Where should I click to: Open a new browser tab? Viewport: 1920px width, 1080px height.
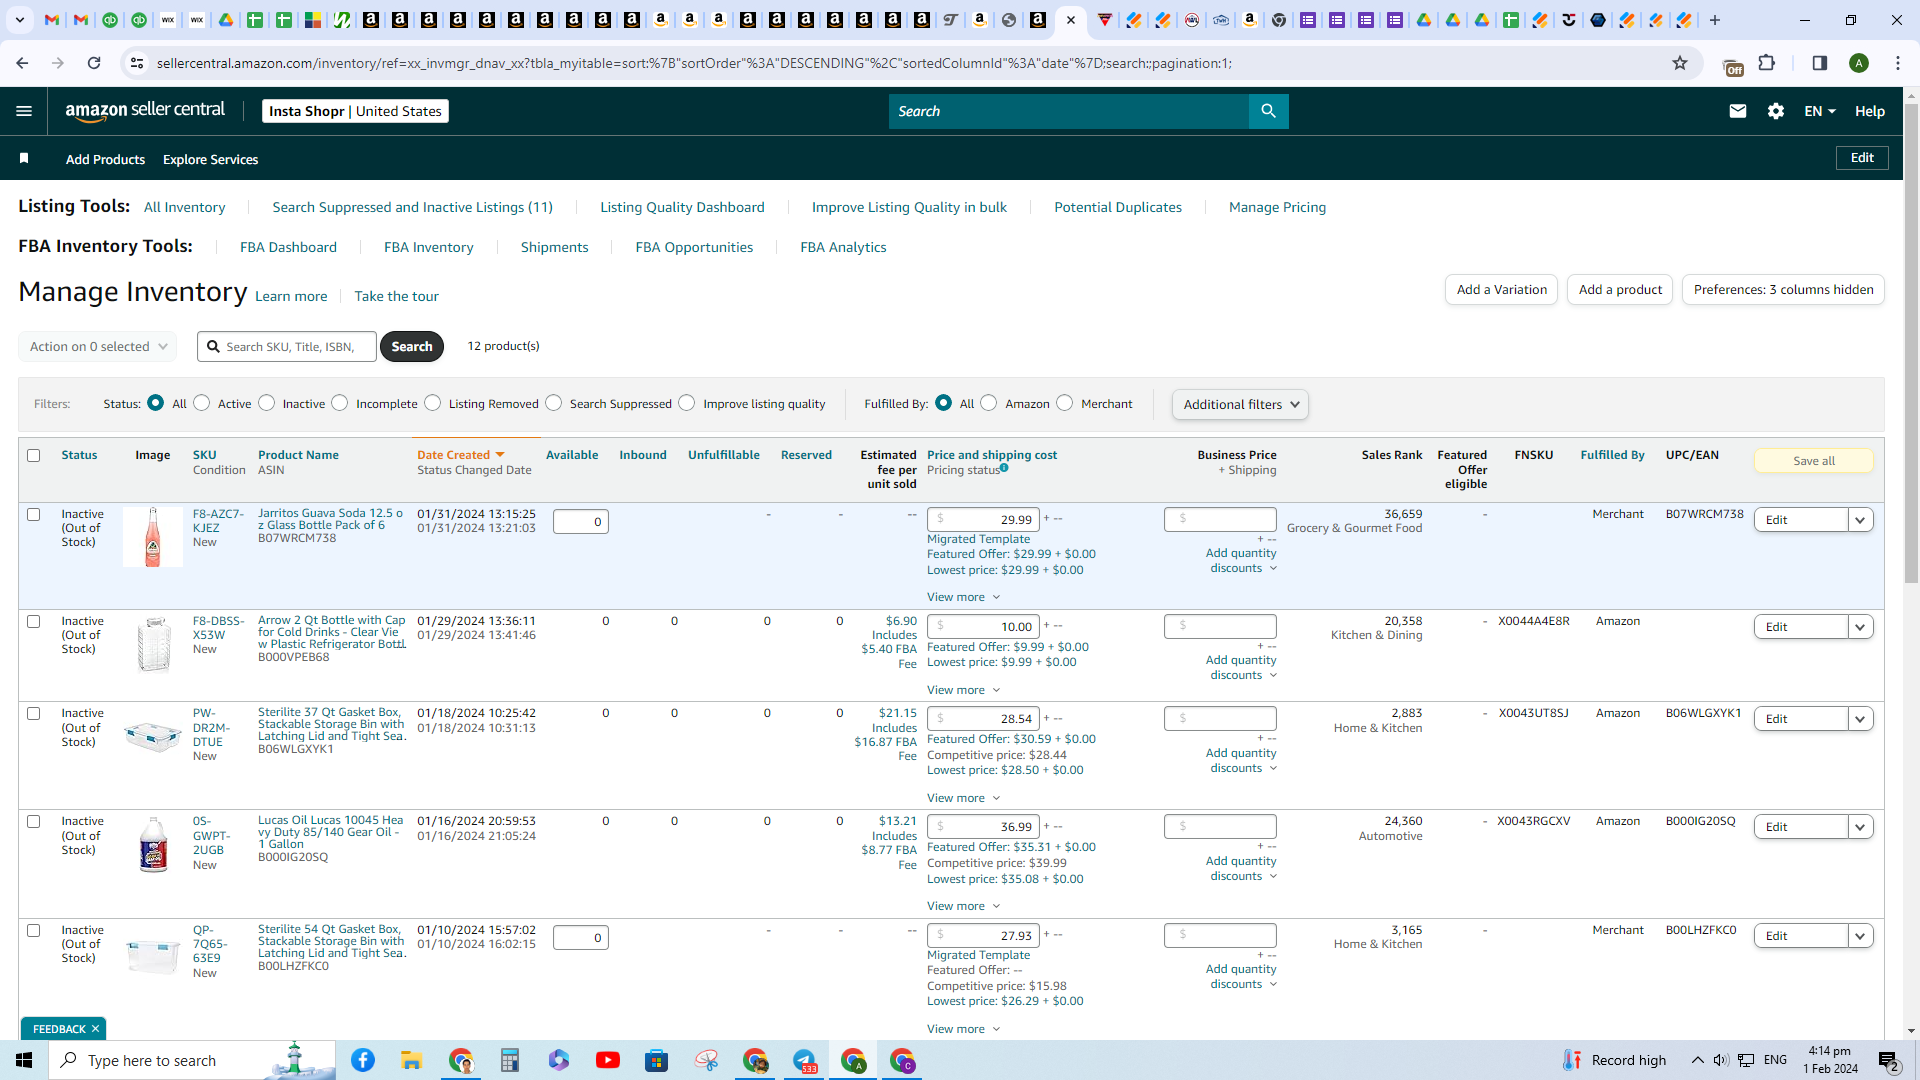pos(1715,20)
